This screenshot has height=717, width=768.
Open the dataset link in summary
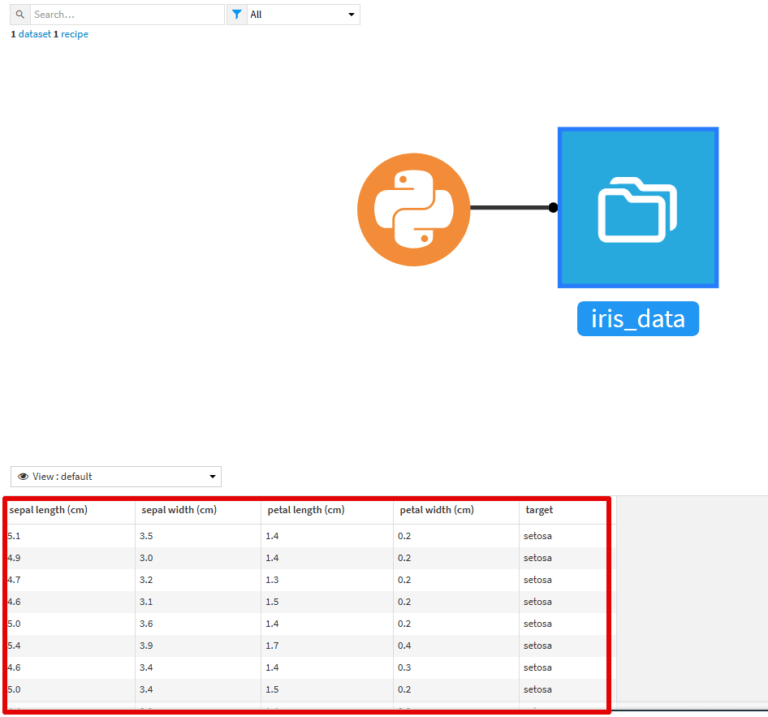34,34
